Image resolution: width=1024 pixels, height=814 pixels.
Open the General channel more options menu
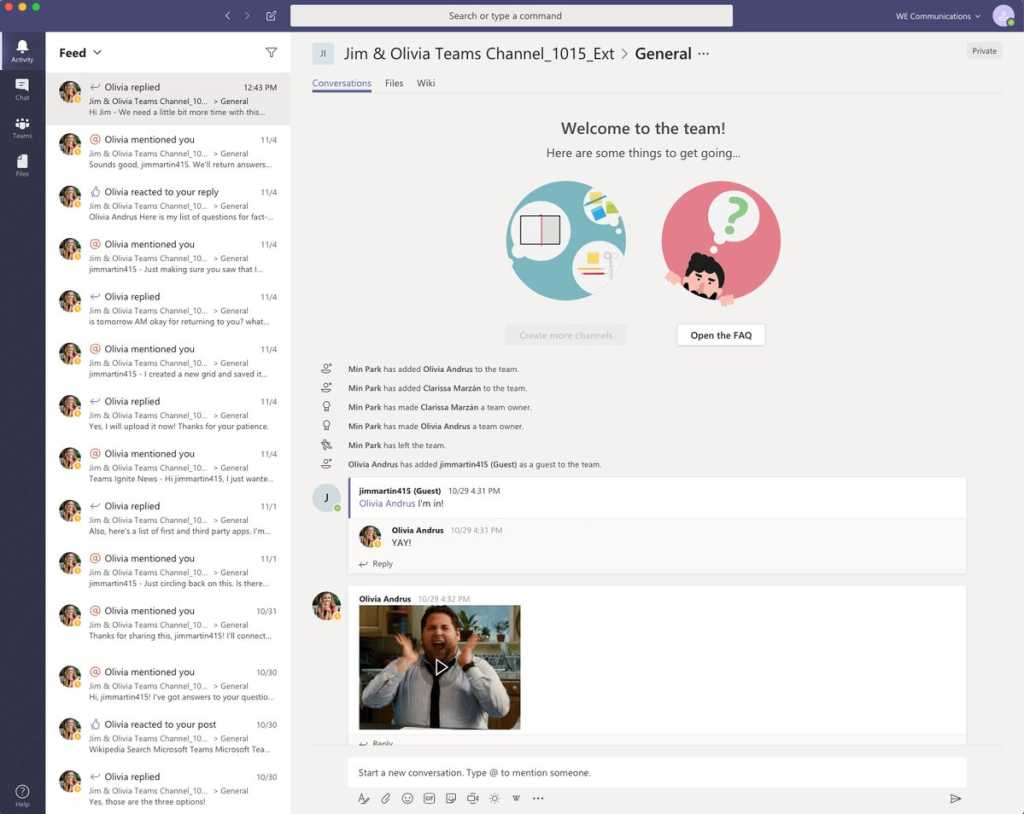pyautogui.click(x=703, y=54)
